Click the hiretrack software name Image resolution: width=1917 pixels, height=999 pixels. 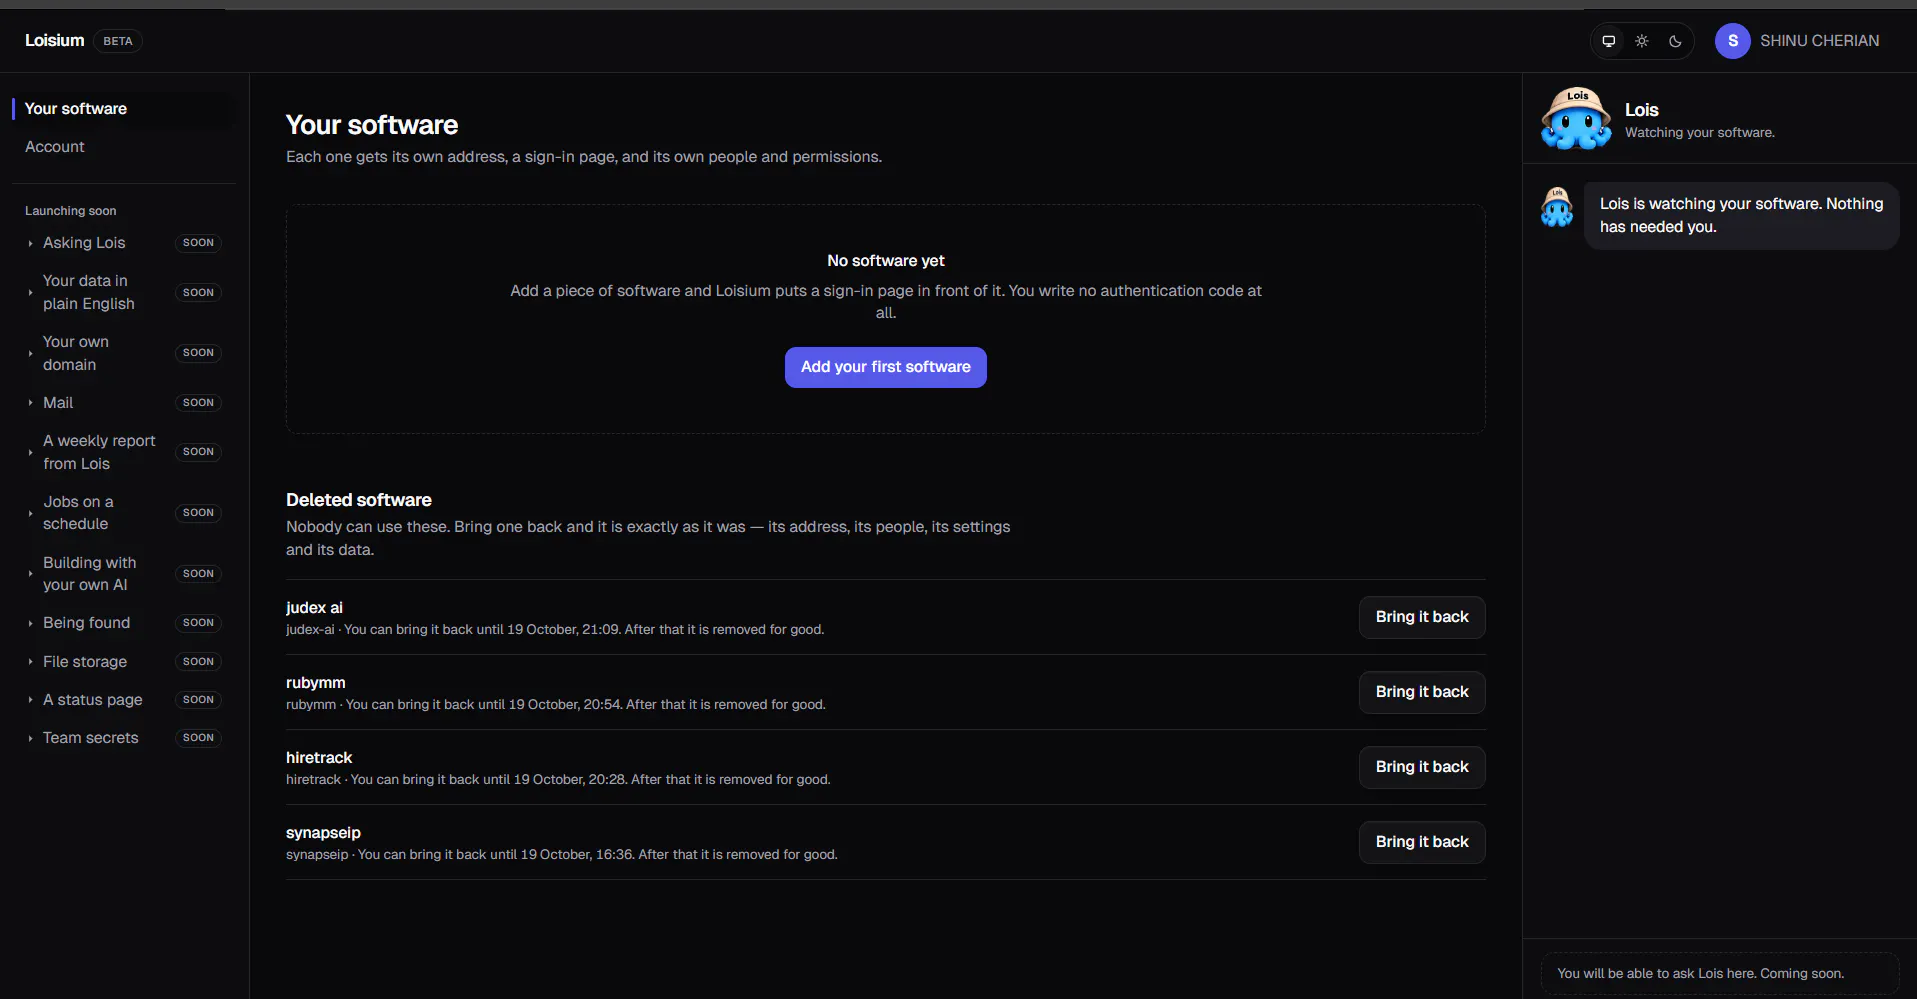pos(319,758)
